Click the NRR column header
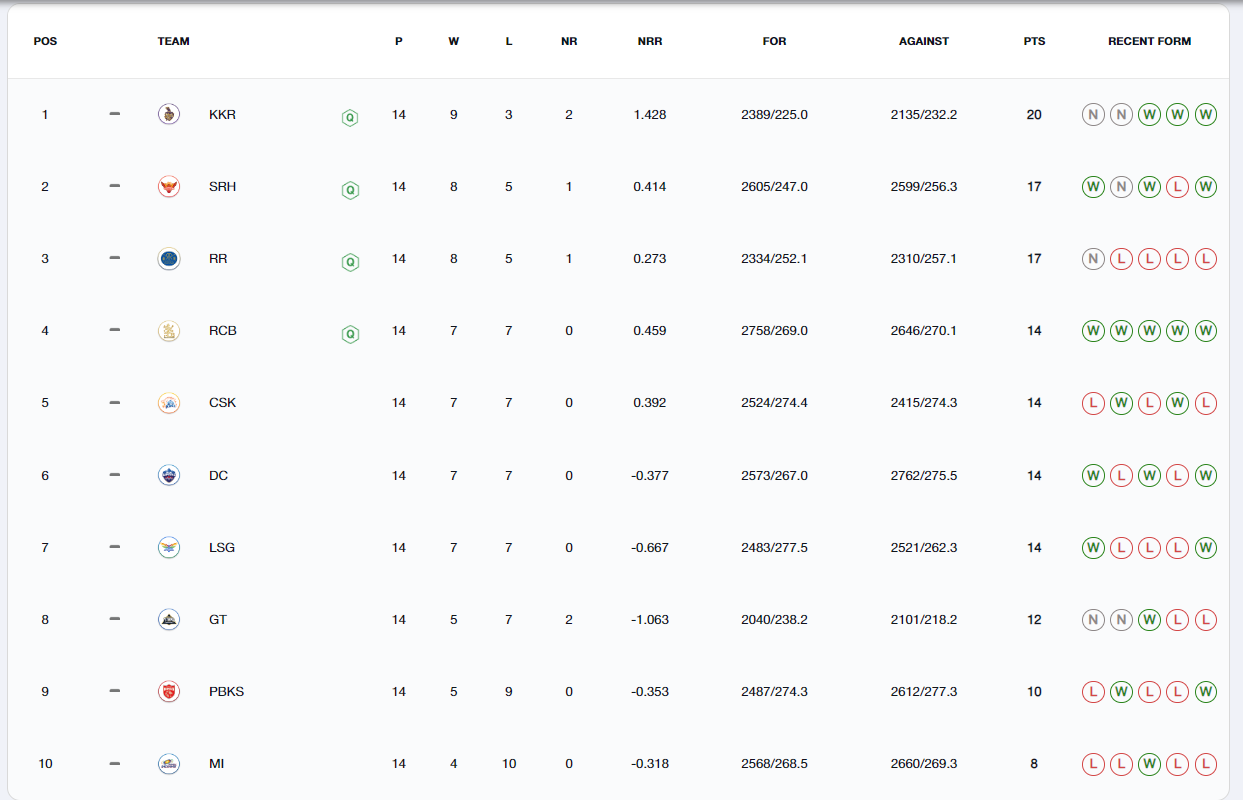This screenshot has height=800, width=1243. pyautogui.click(x=650, y=42)
